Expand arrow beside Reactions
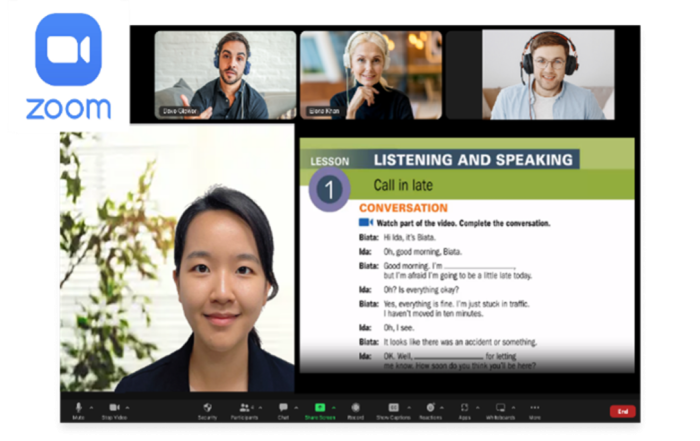Viewport: 700px width, 441px height. pyautogui.click(x=442, y=408)
